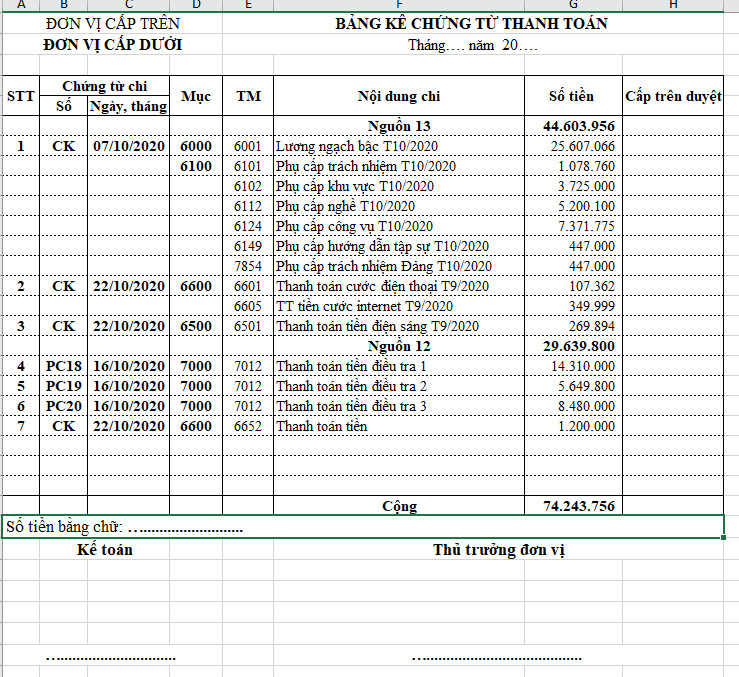Screen dimensions: 739x677
Task: Select TM code 6652 cell
Action: tap(248, 426)
